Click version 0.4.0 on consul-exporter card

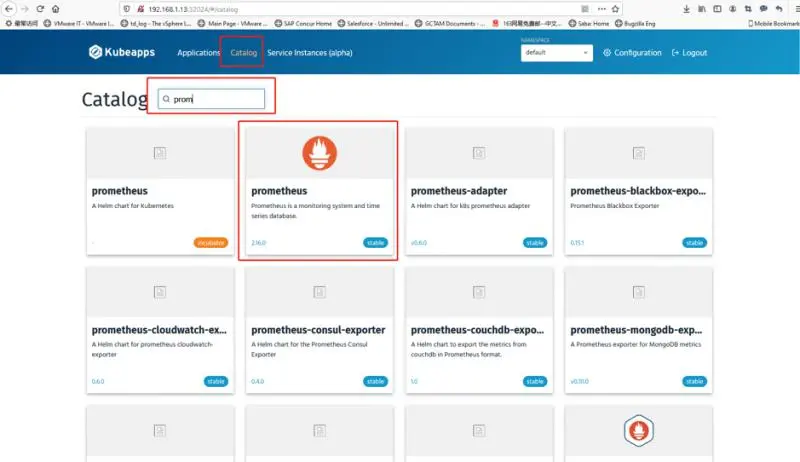pos(258,381)
